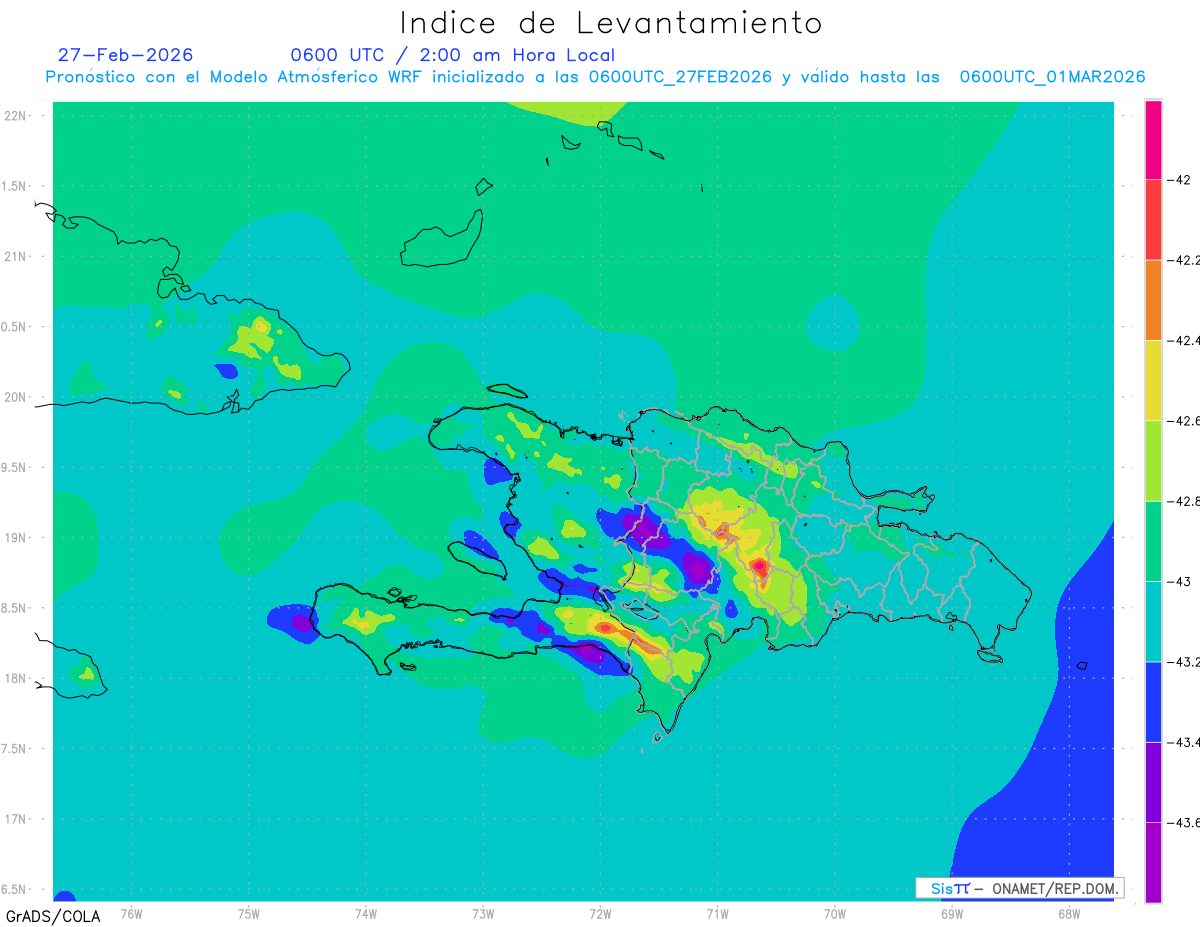This screenshot has width=1200, height=927.
Task: Click the longitude label "76W"
Action: [131, 913]
